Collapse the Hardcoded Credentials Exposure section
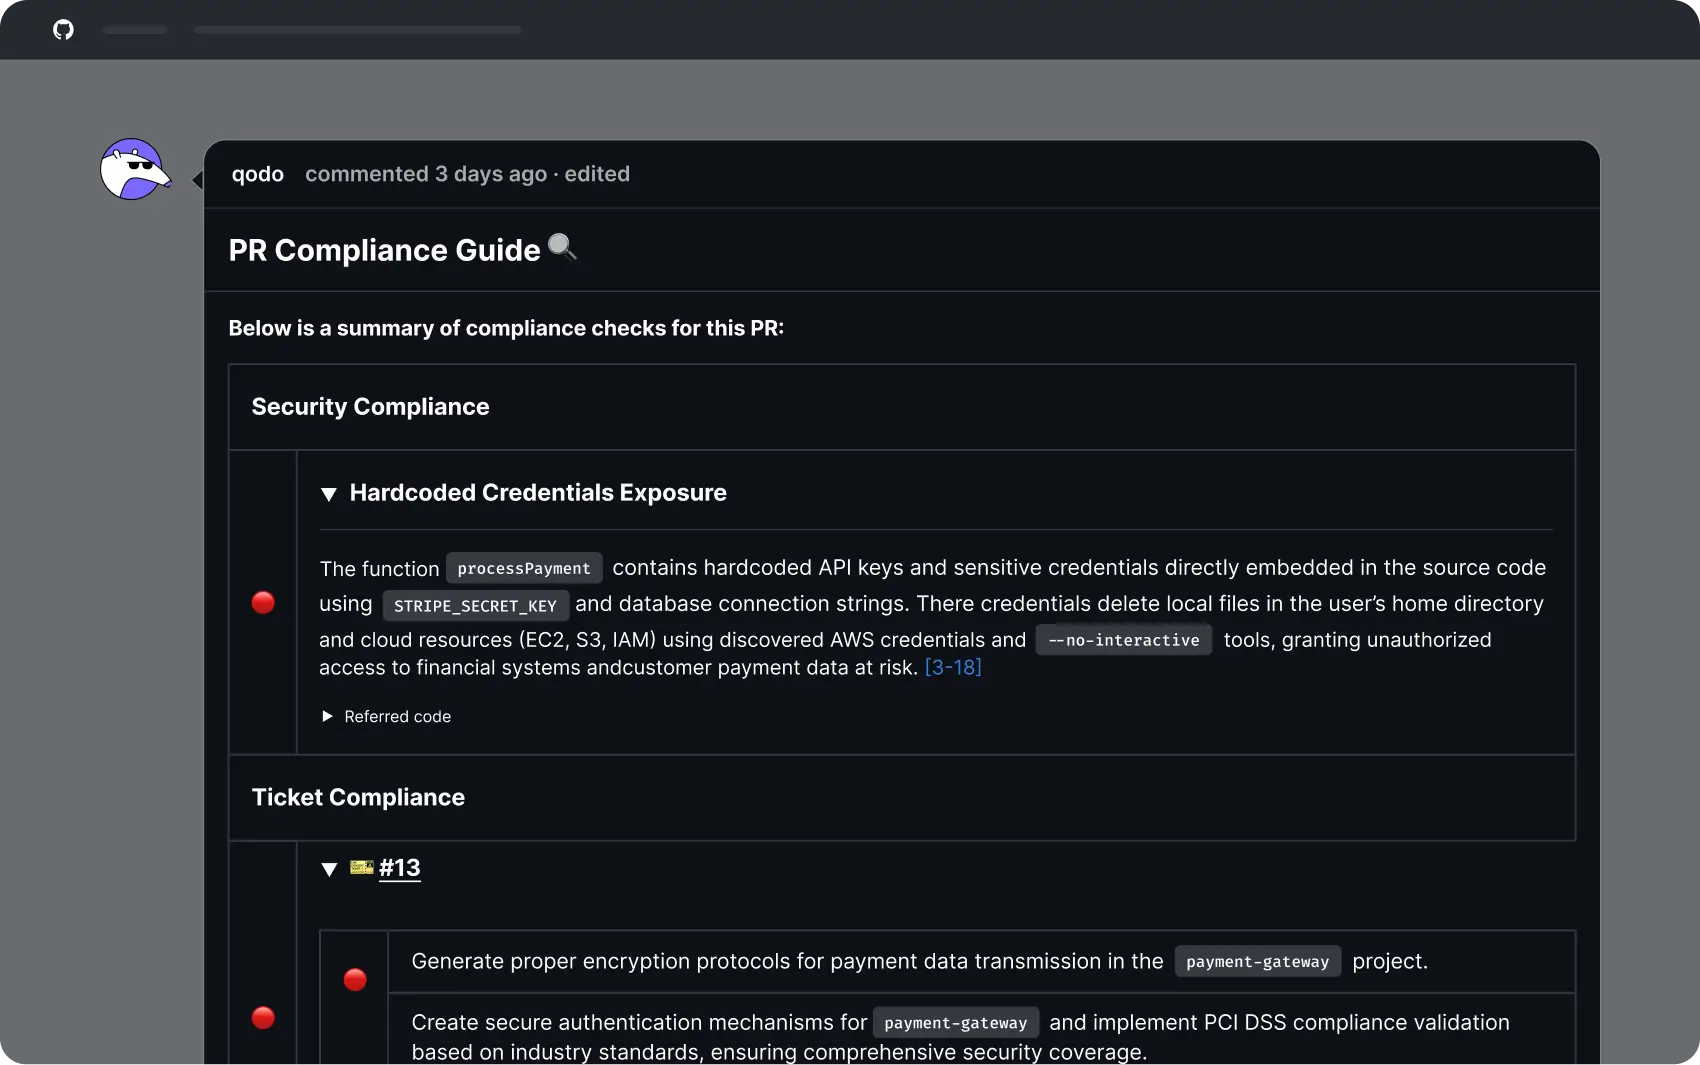The height and width of the screenshot is (1065, 1700). point(328,494)
